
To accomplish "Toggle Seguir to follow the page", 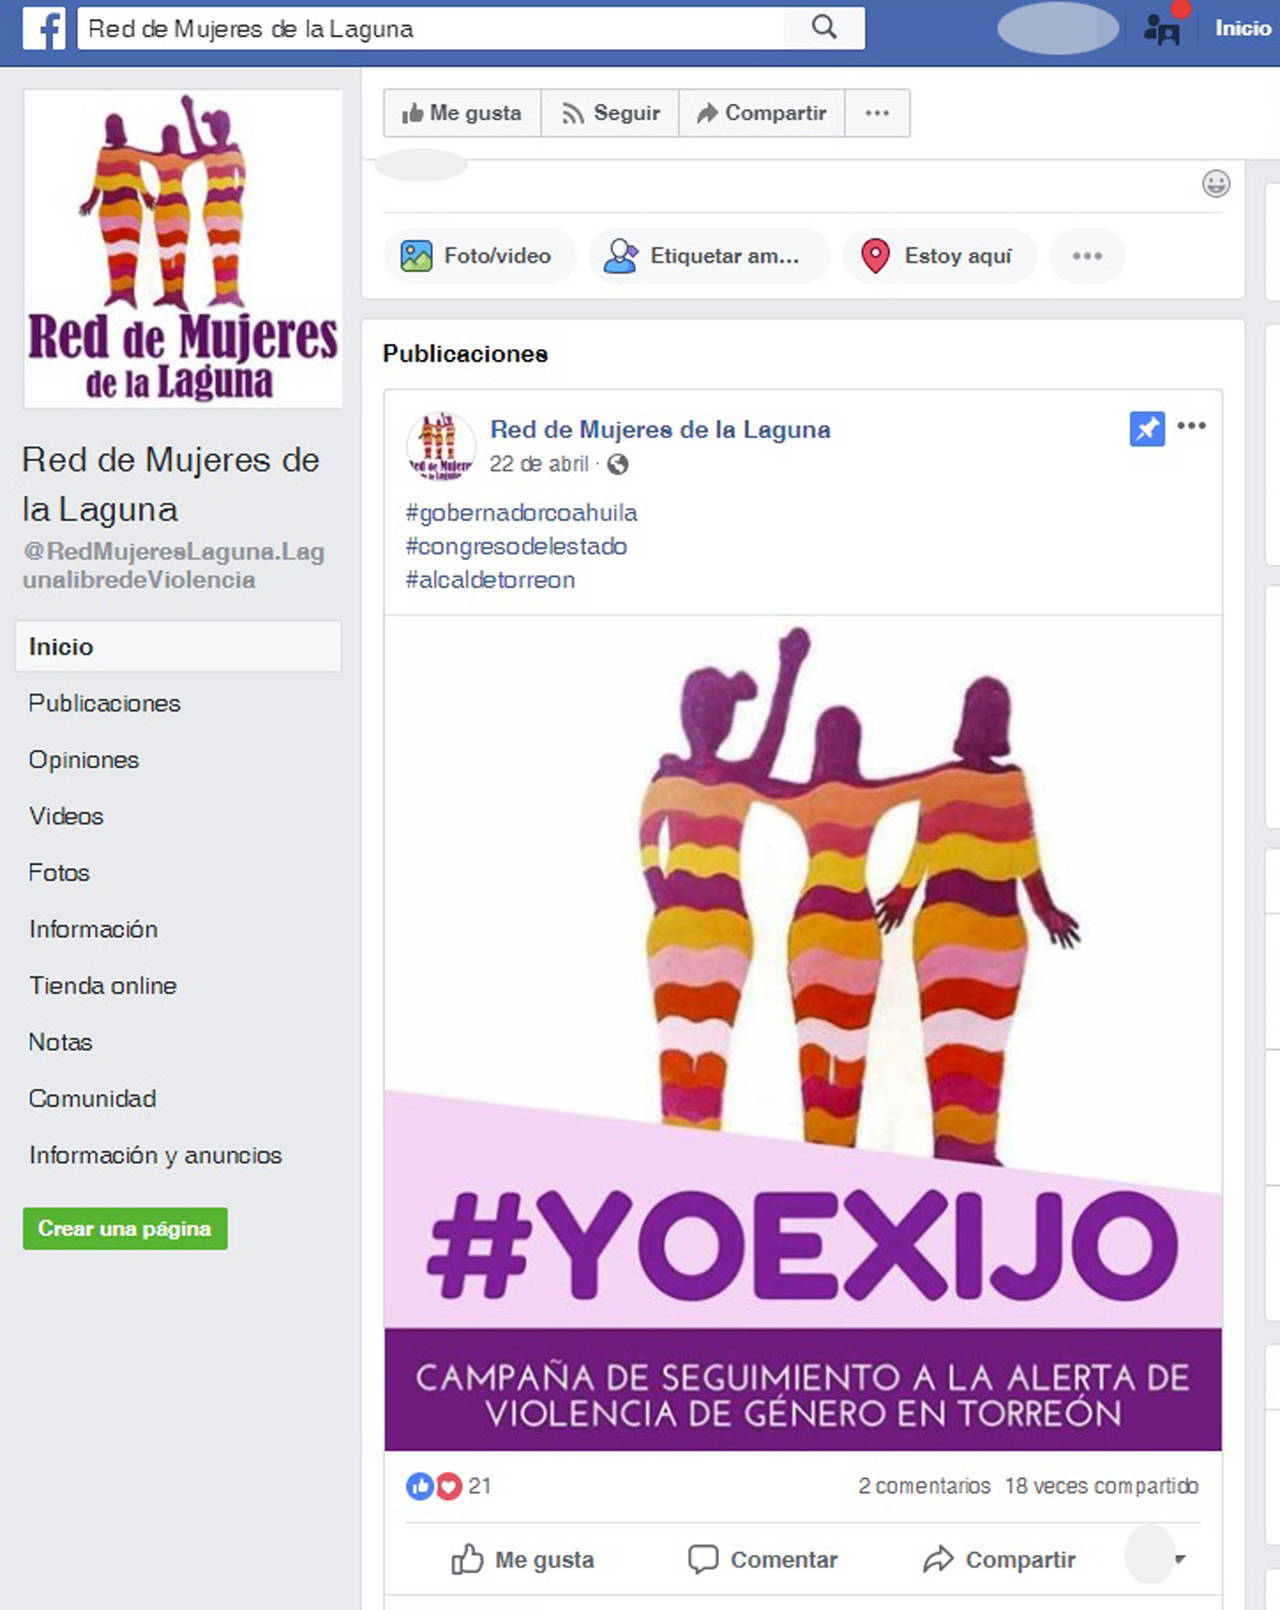I will pos(610,113).
